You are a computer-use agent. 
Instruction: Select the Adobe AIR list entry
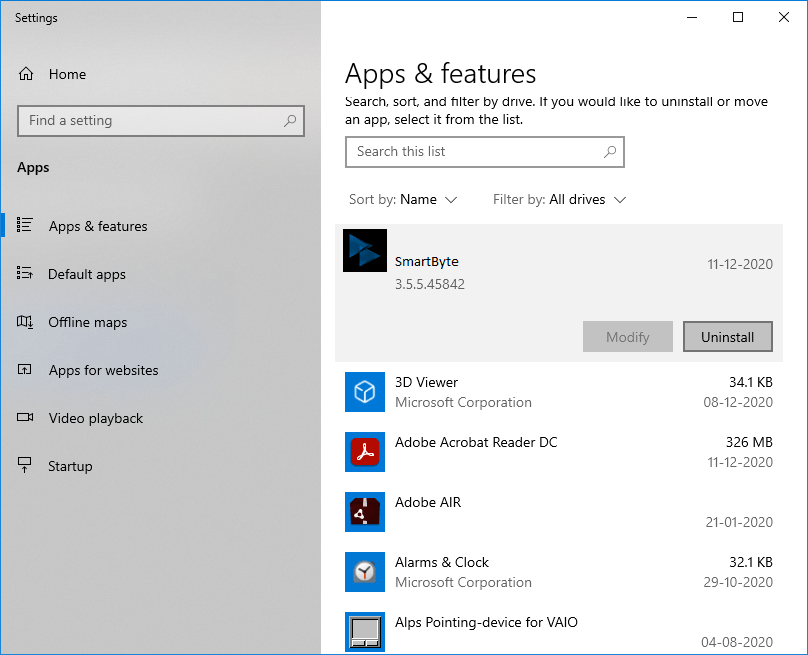click(x=428, y=503)
